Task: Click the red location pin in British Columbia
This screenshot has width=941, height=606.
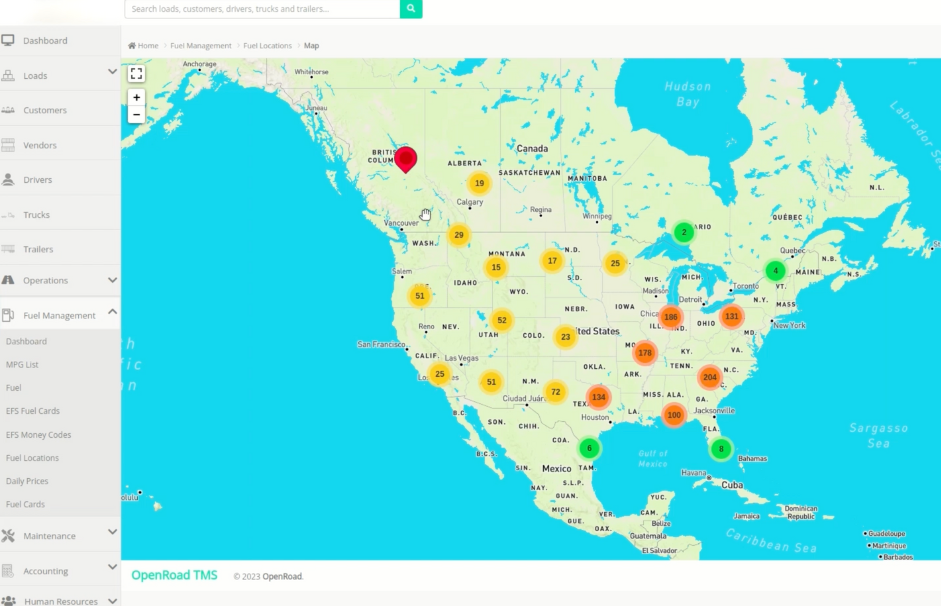Action: 406,159
